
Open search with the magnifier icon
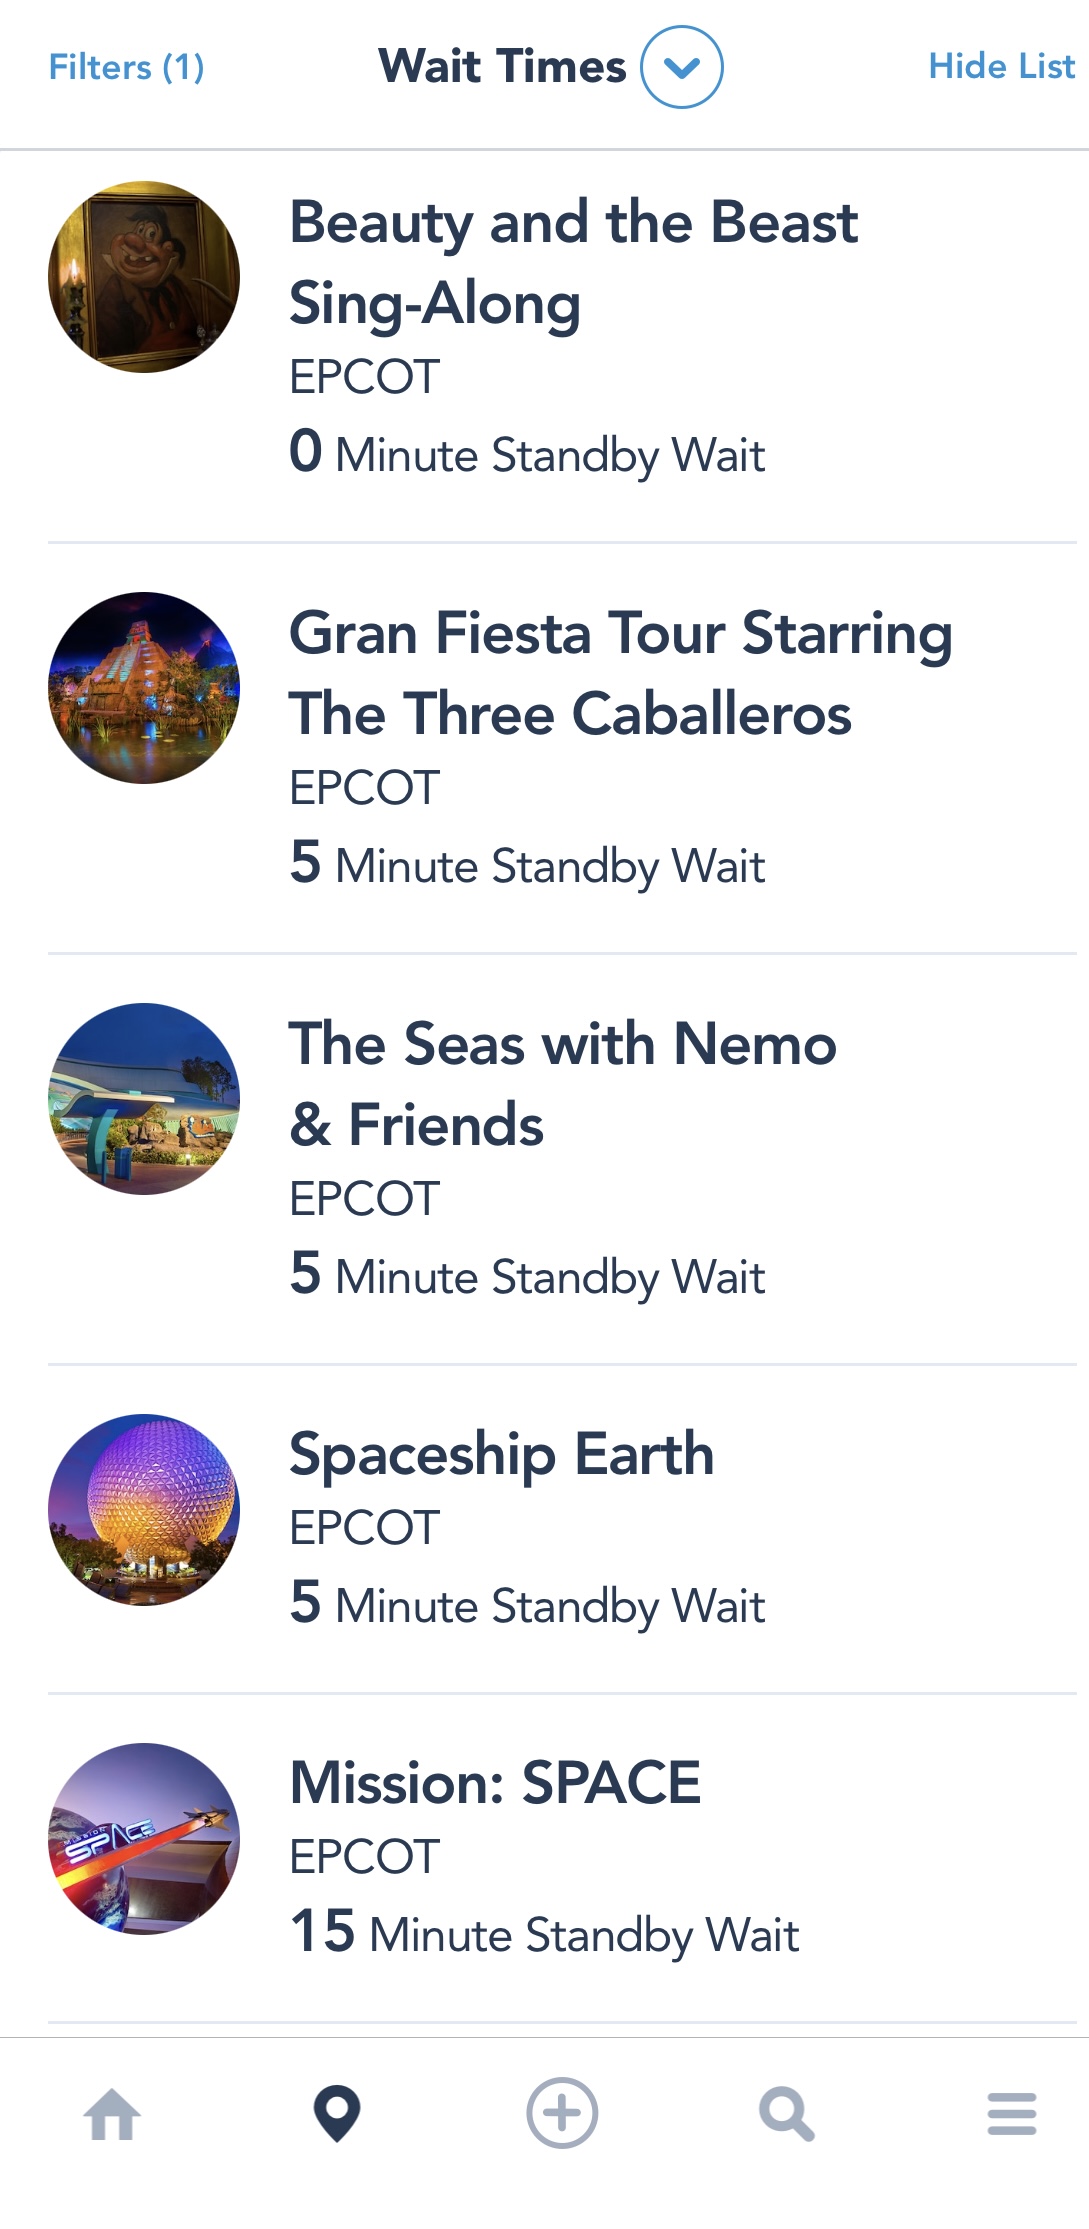786,2114
